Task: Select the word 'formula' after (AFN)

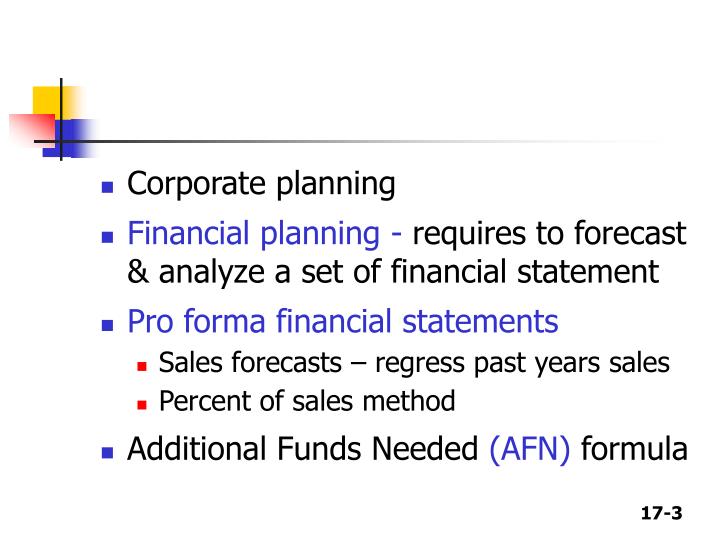Action: click(634, 449)
